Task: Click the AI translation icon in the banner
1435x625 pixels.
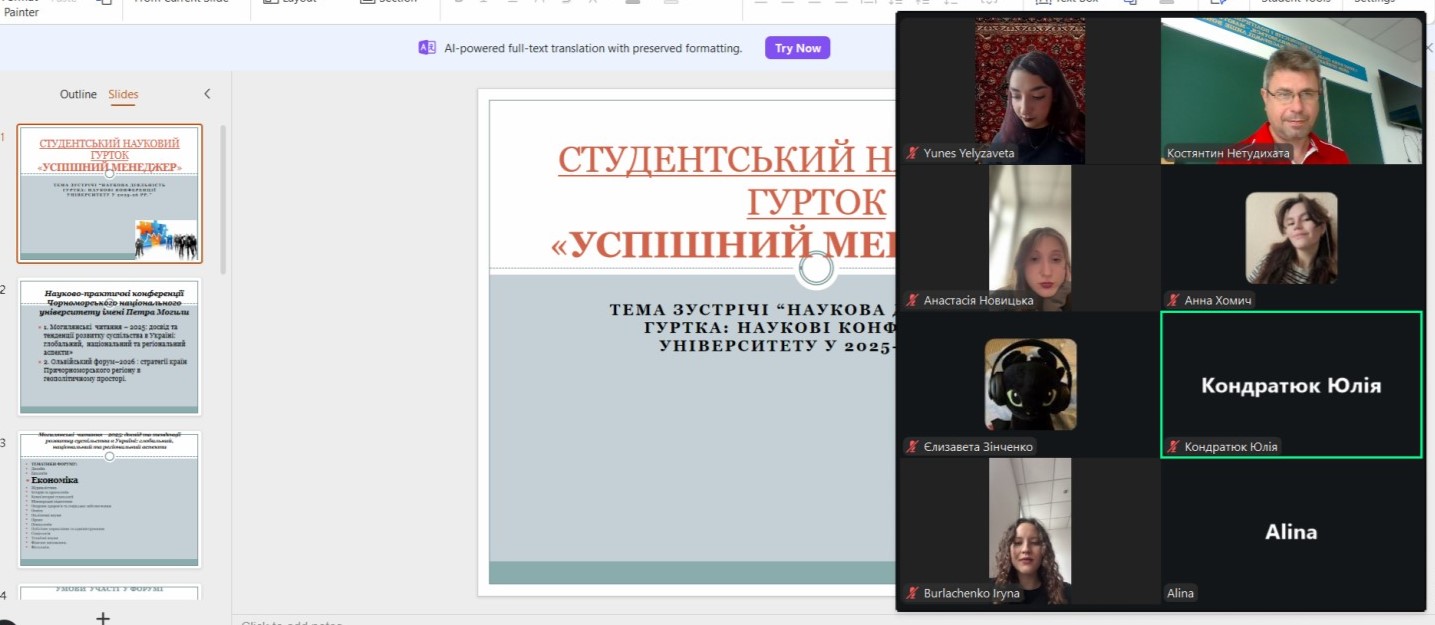Action: pyautogui.click(x=427, y=48)
